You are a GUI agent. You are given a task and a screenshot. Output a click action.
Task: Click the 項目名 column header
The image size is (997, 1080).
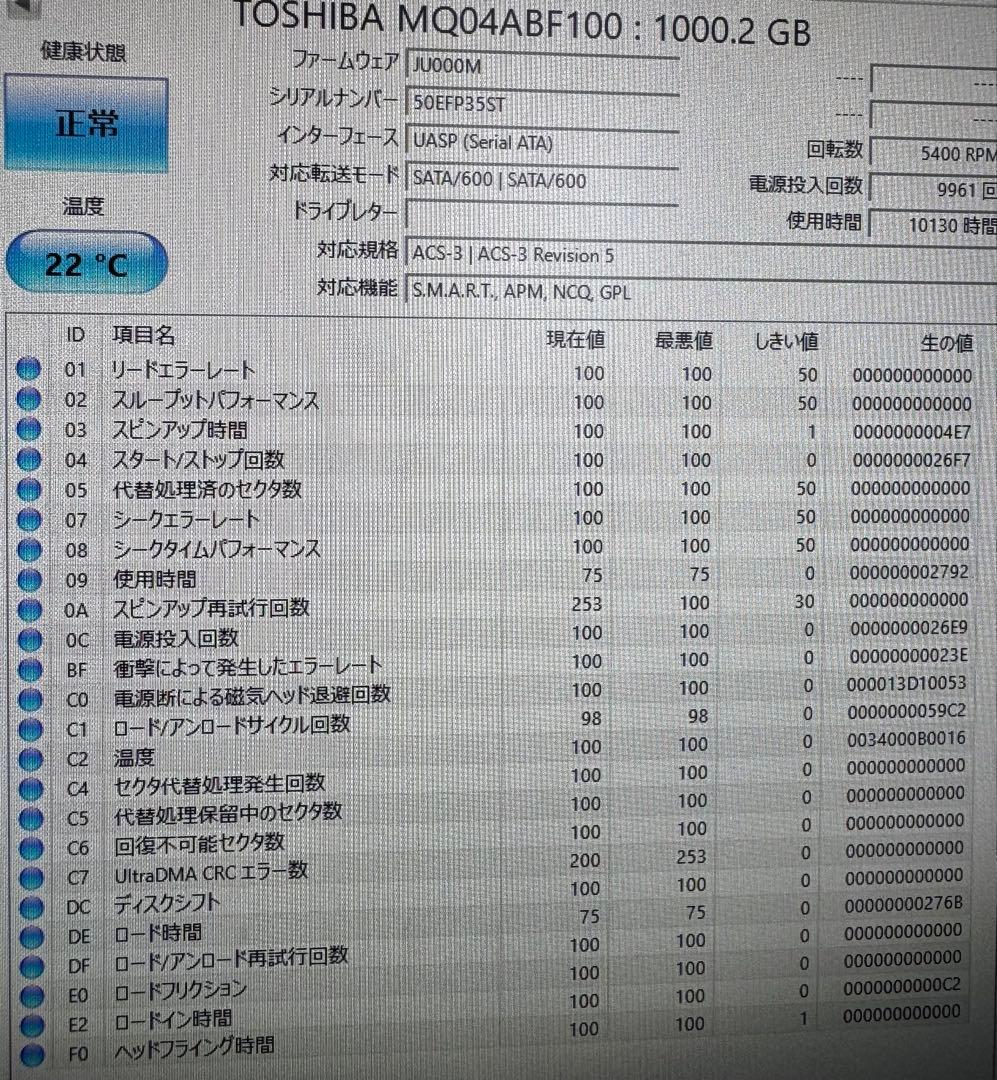[x=143, y=335]
